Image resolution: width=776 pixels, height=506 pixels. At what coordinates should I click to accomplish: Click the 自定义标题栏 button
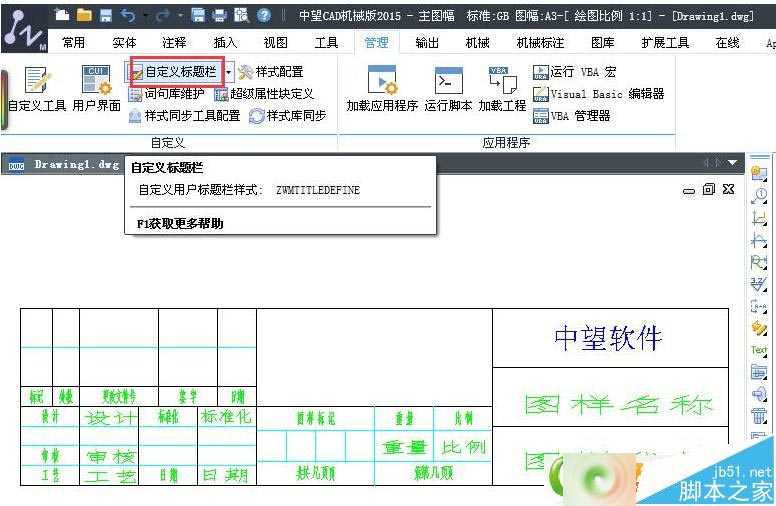pos(174,72)
